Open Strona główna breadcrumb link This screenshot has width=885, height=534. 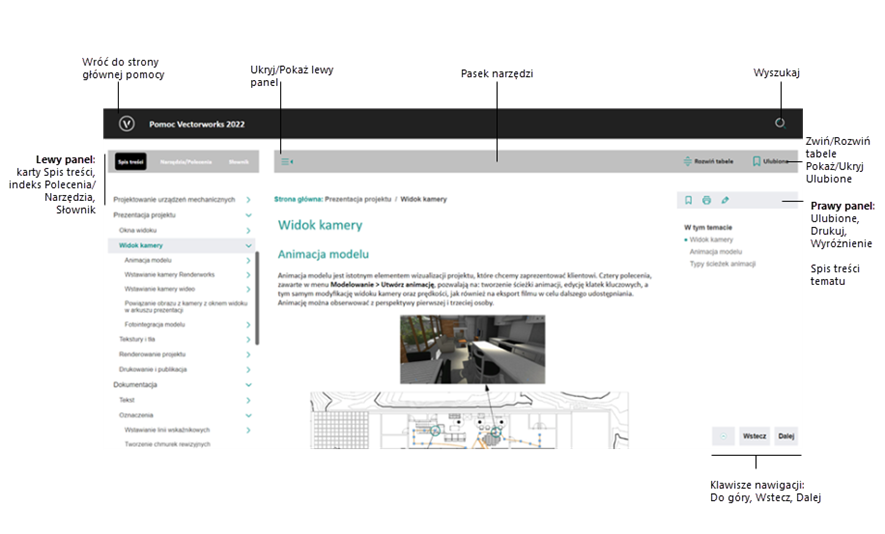coord(298,199)
